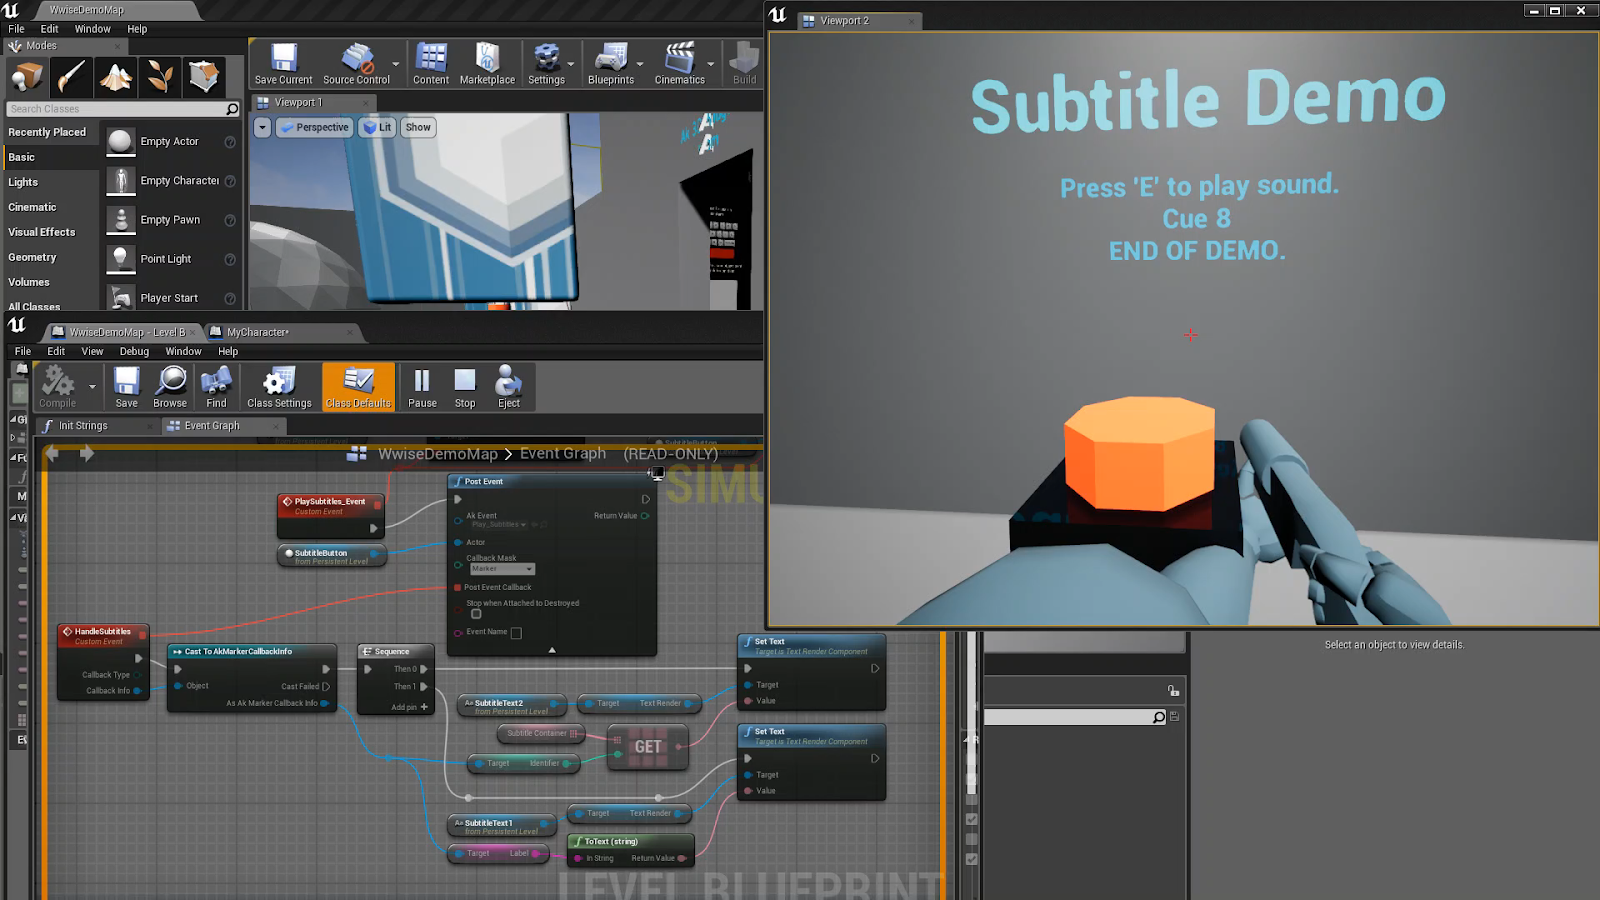Open the Marketplace toolbar icon
This screenshot has height=900, width=1600.
pyautogui.click(x=487, y=64)
